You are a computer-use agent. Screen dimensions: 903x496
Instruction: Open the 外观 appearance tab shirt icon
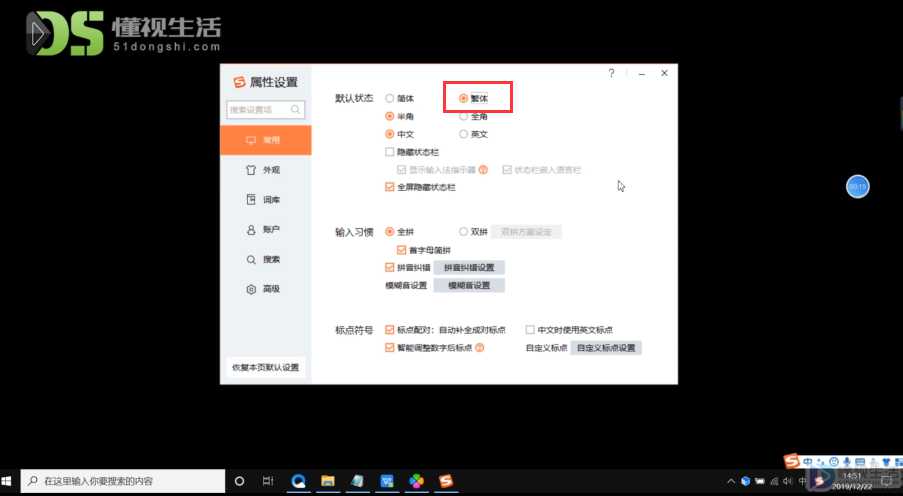point(251,170)
